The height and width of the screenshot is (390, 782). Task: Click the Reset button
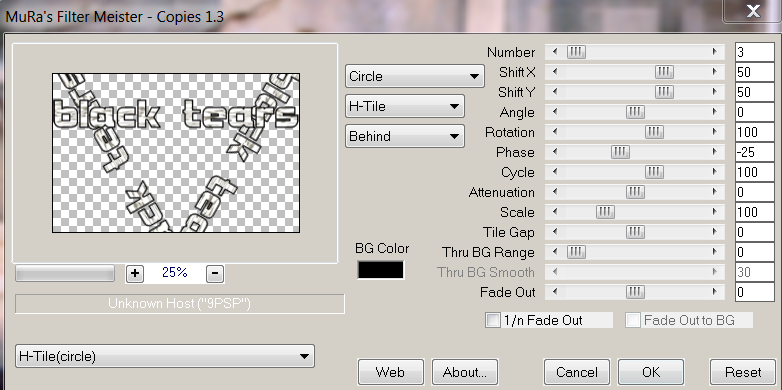click(x=743, y=372)
